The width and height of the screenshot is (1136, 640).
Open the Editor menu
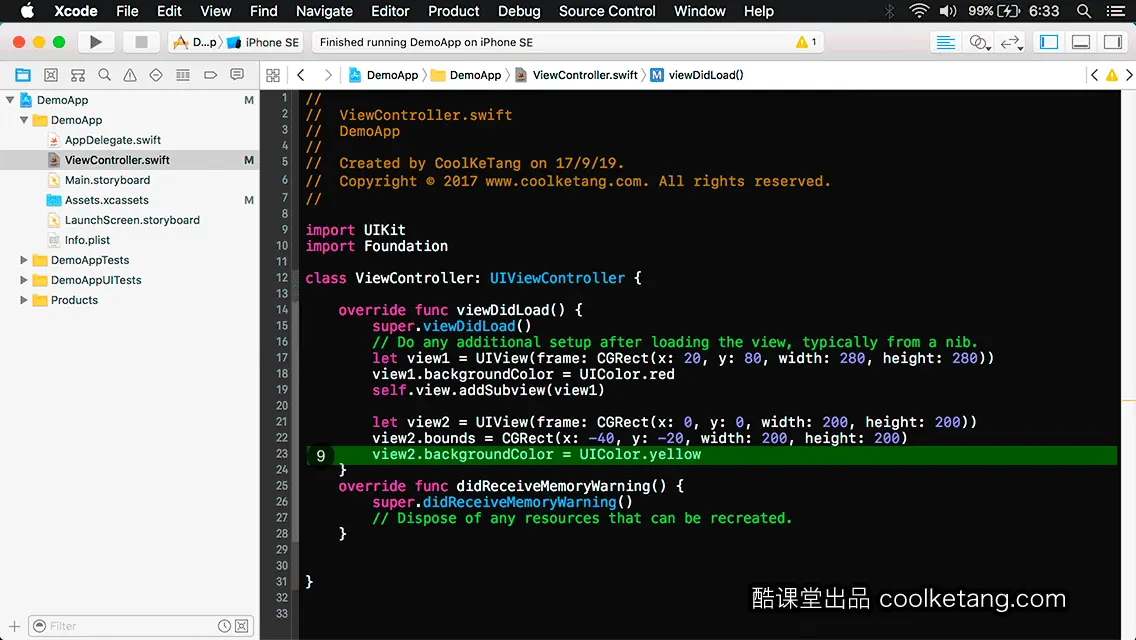(390, 11)
